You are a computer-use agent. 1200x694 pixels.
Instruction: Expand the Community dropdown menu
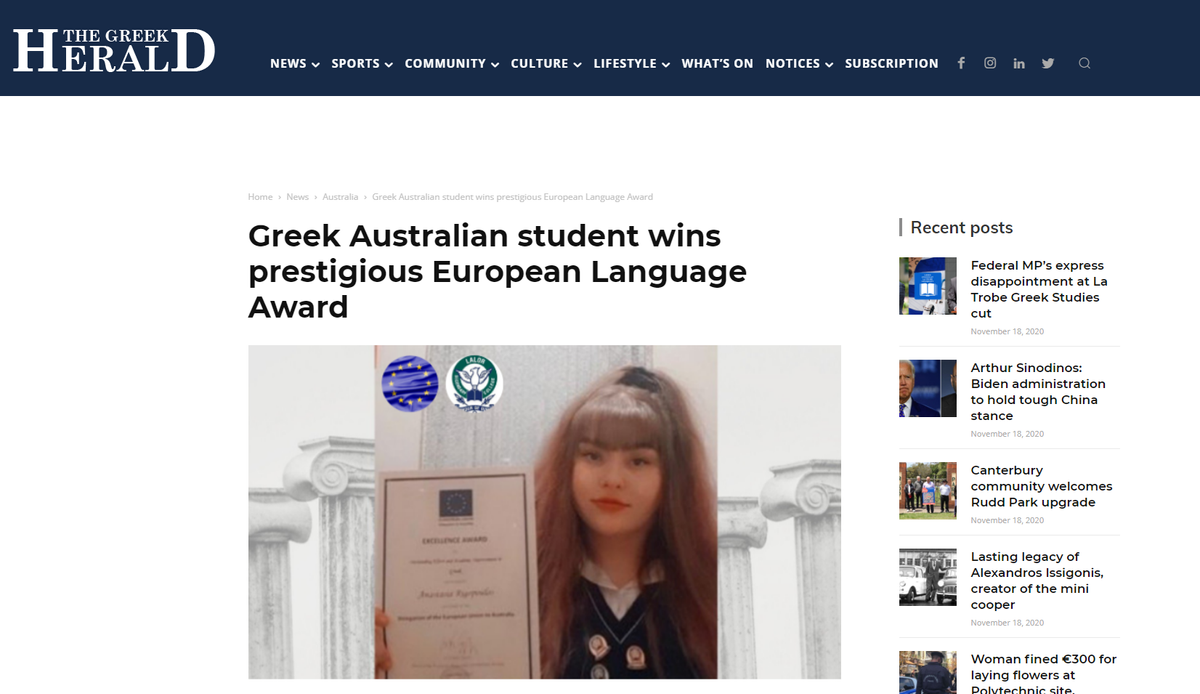452,63
